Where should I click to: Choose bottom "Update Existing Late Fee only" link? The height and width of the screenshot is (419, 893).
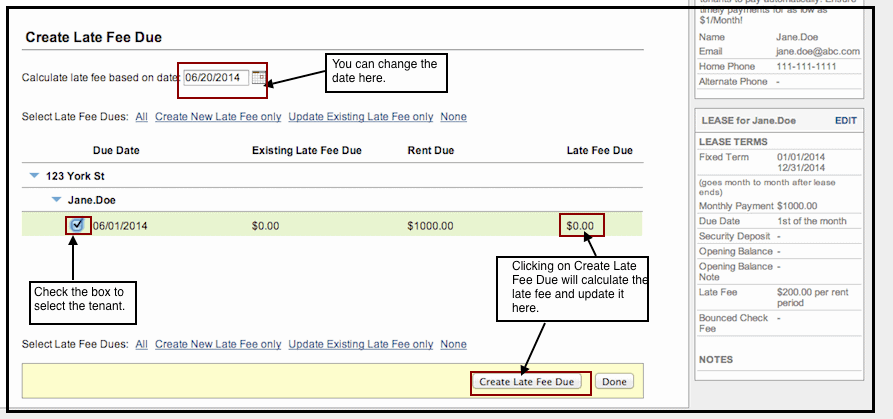(x=360, y=345)
